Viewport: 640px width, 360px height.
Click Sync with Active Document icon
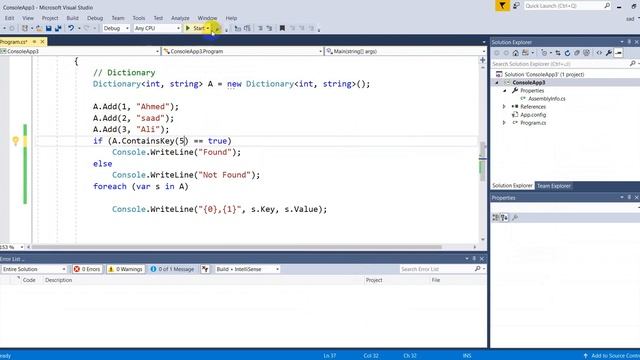pos(558,53)
